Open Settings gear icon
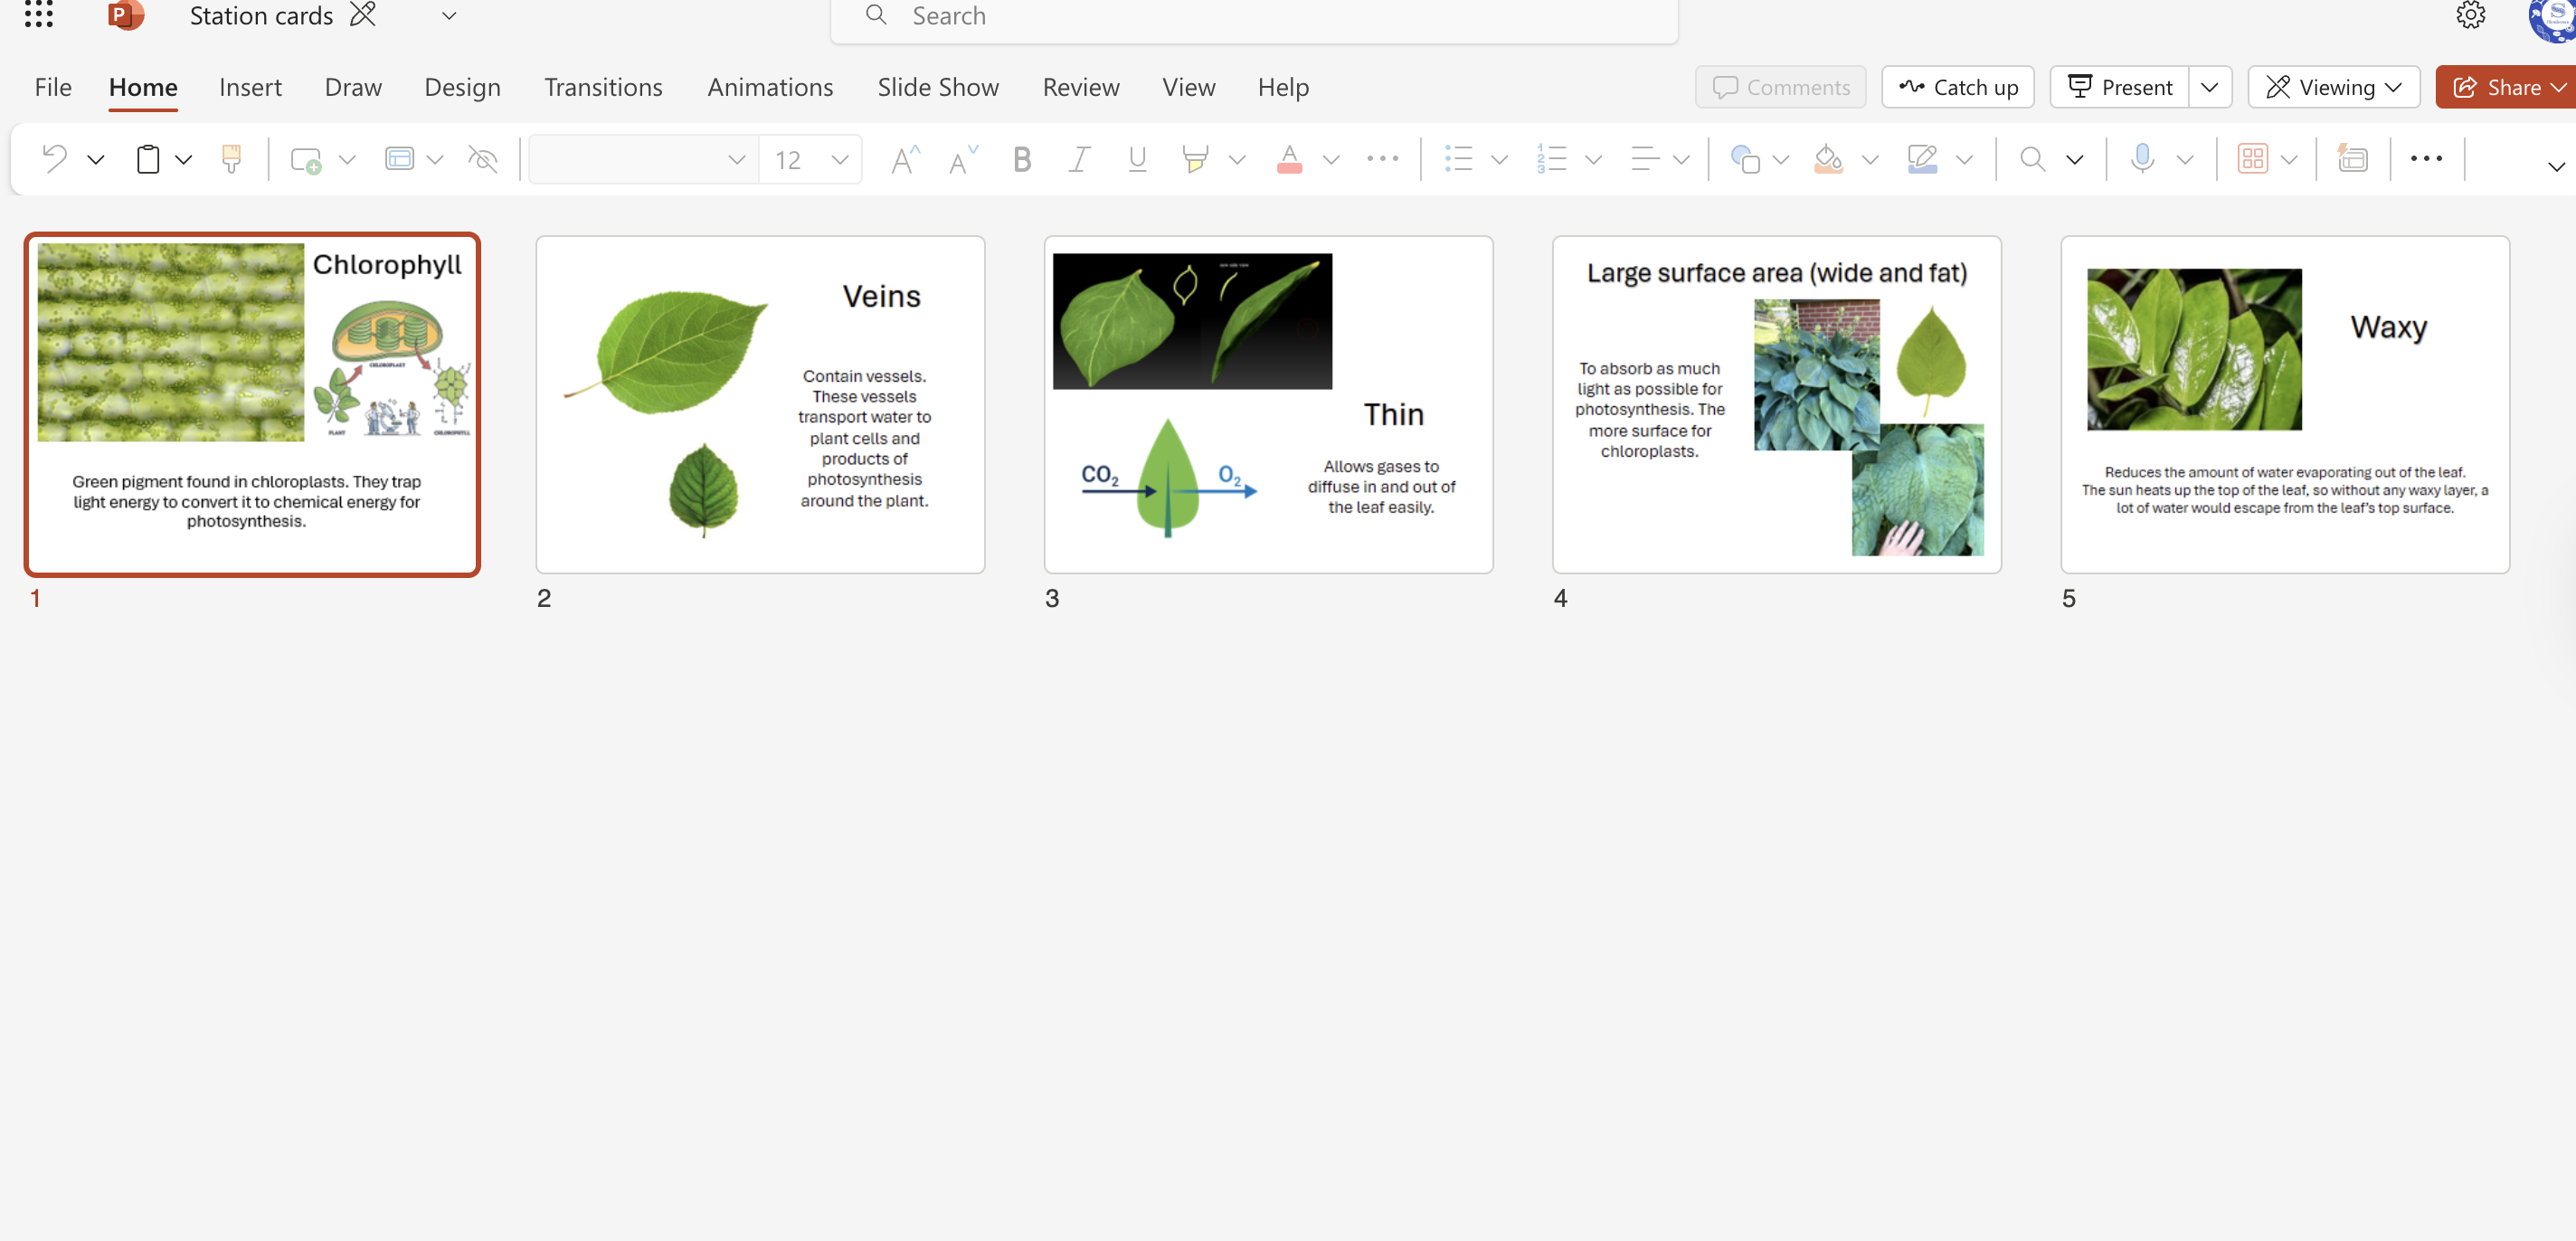Viewport: 2576px width, 1241px height. coord(2470,15)
